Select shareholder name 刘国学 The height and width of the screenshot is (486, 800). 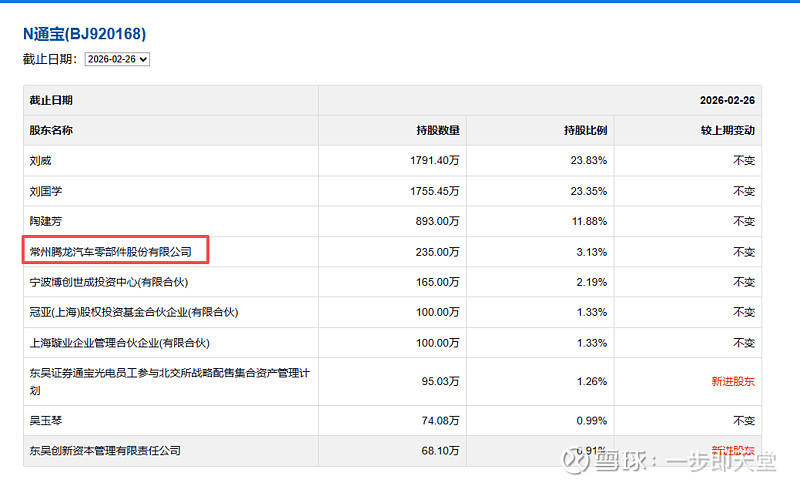click(45, 191)
